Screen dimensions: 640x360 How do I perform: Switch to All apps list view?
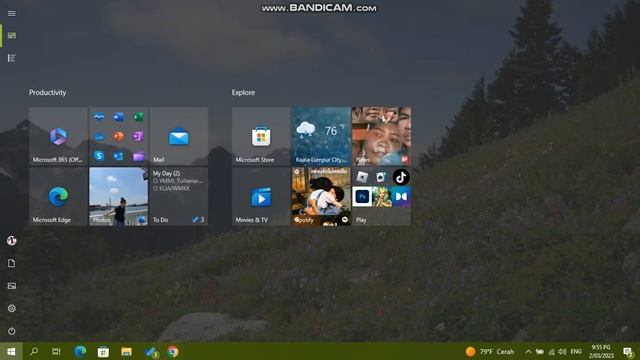click(x=11, y=58)
